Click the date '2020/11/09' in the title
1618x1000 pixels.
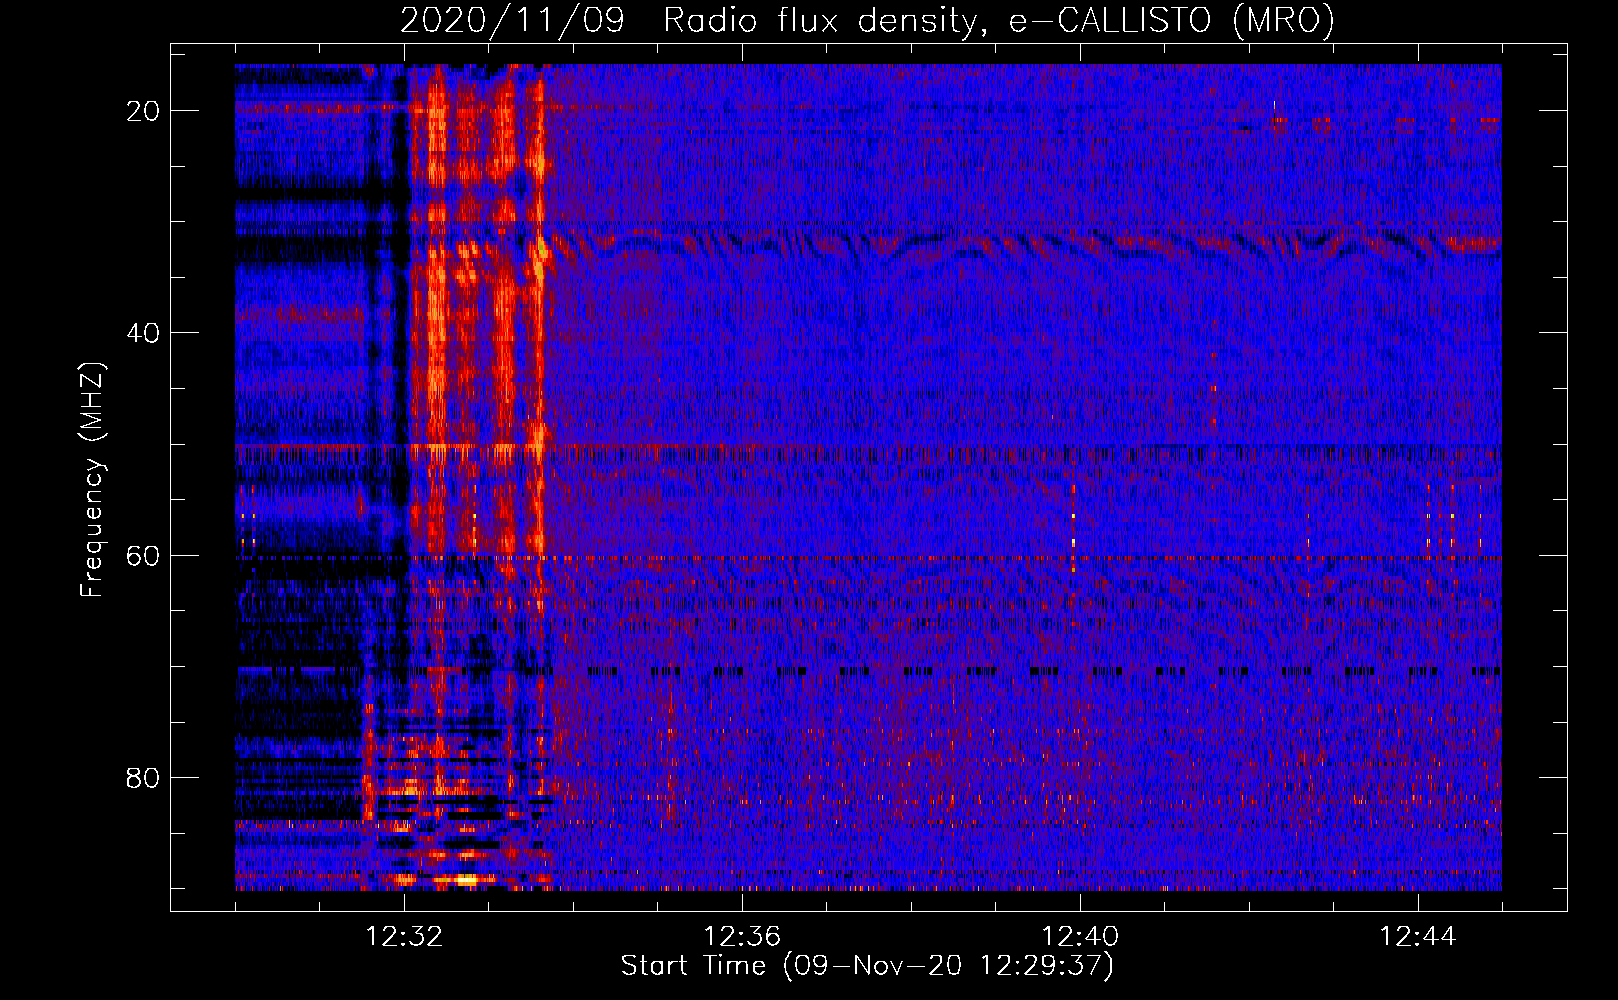pyautogui.click(x=513, y=20)
